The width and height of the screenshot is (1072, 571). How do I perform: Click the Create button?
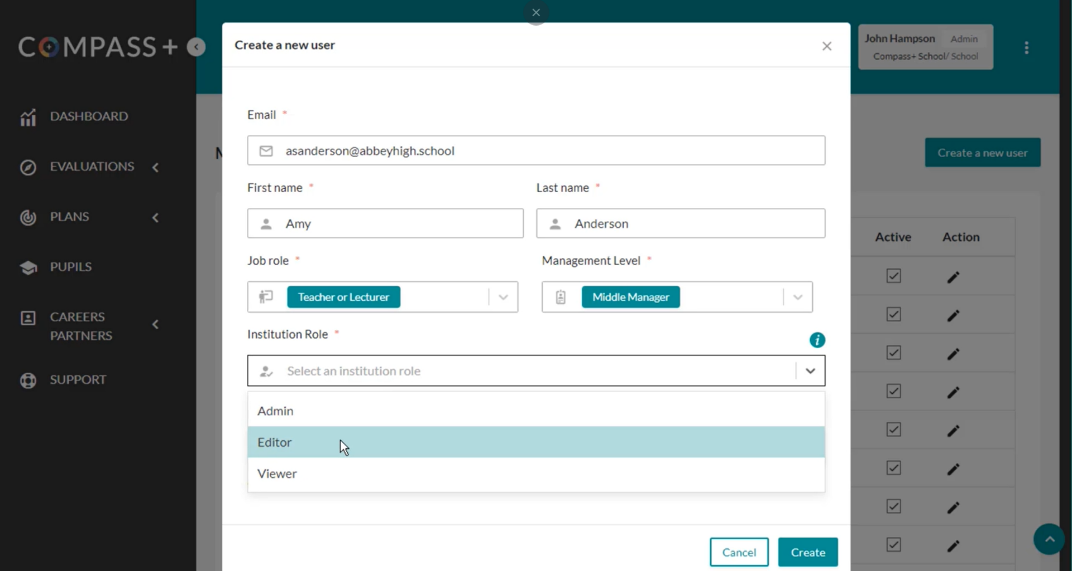coord(807,552)
